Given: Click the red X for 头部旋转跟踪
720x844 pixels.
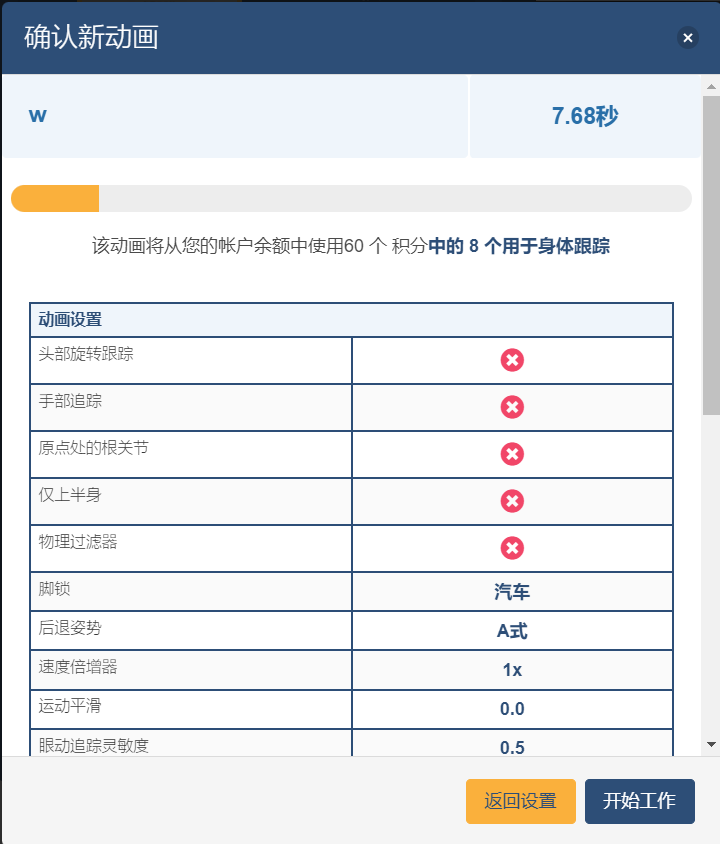Looking at the screenshot, I should (x=512, y=360).
